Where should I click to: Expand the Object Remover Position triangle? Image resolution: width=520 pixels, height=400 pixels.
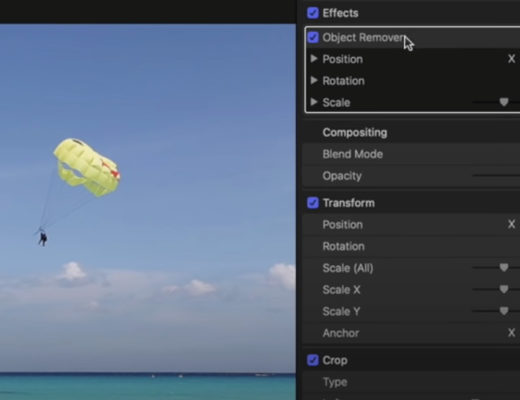tap(314, 59)
